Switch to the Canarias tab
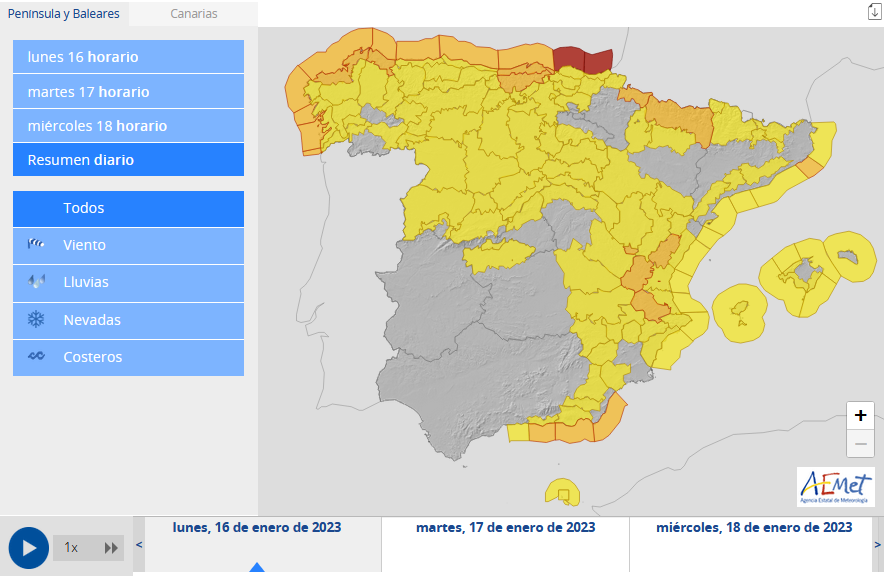890x576 pixels. tap(194, 14)
